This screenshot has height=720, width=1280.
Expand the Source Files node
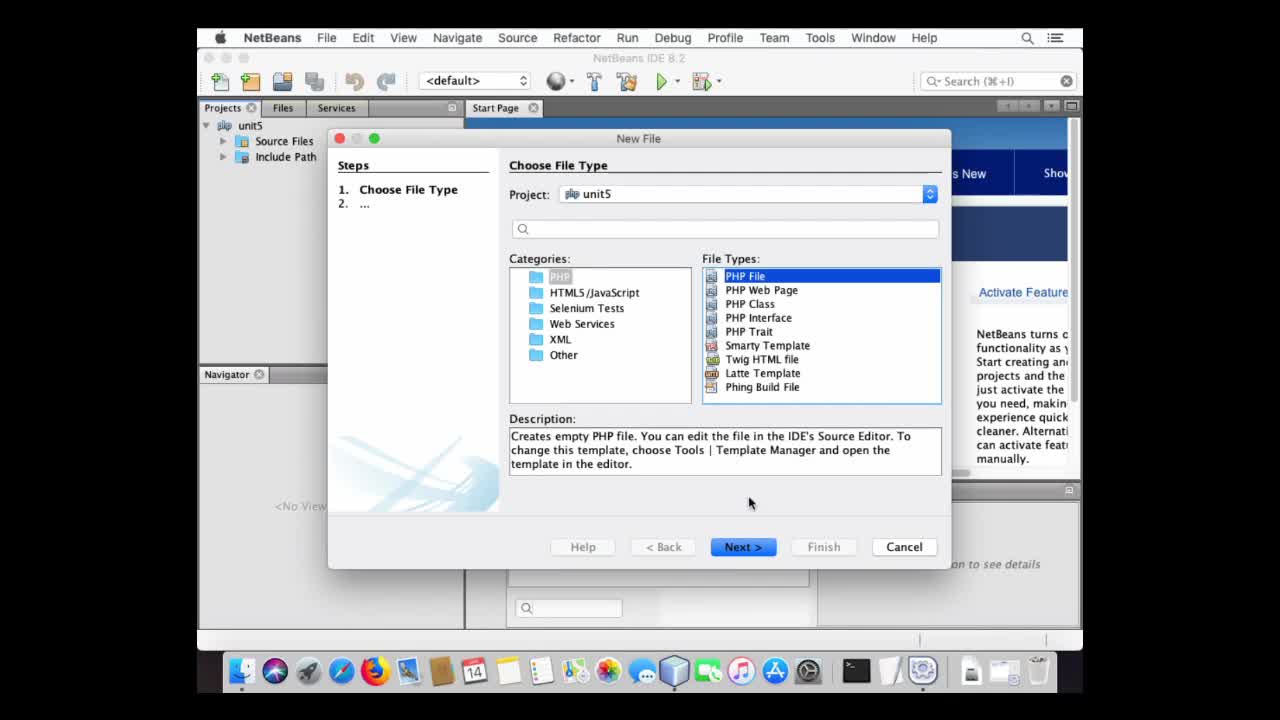click(223, 141)
